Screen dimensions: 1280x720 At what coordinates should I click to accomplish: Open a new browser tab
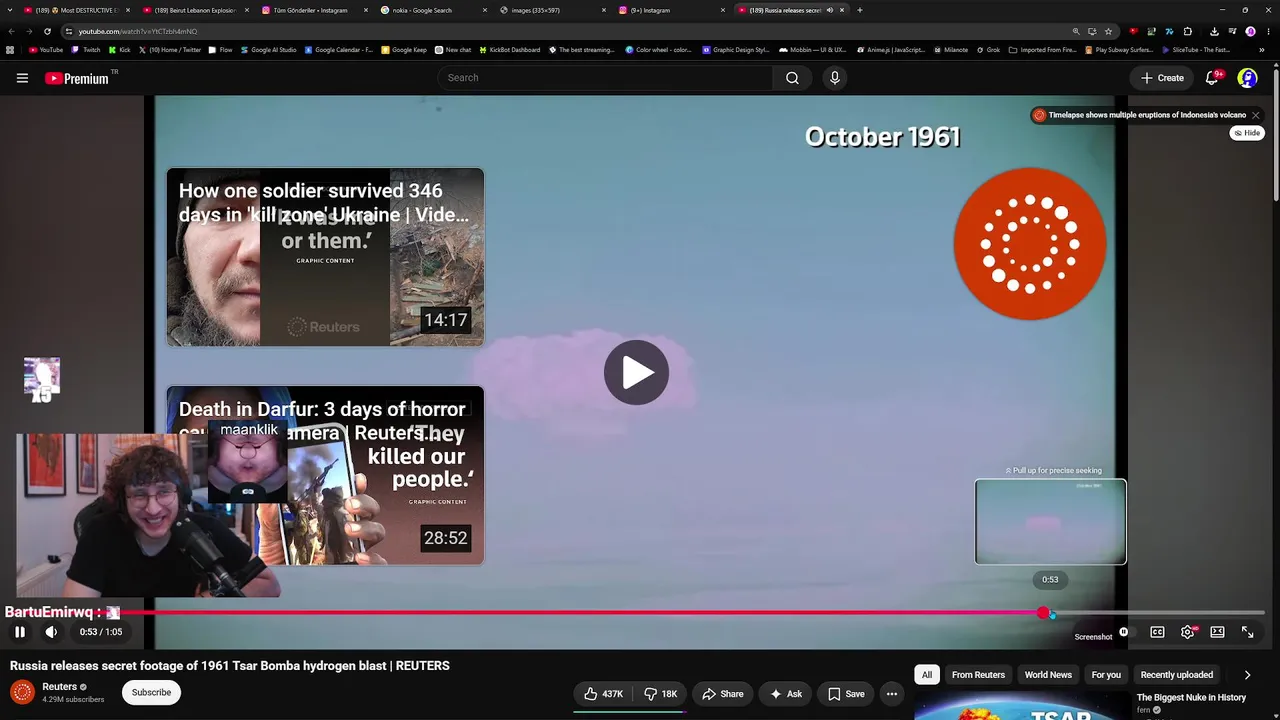click(860, 10)
